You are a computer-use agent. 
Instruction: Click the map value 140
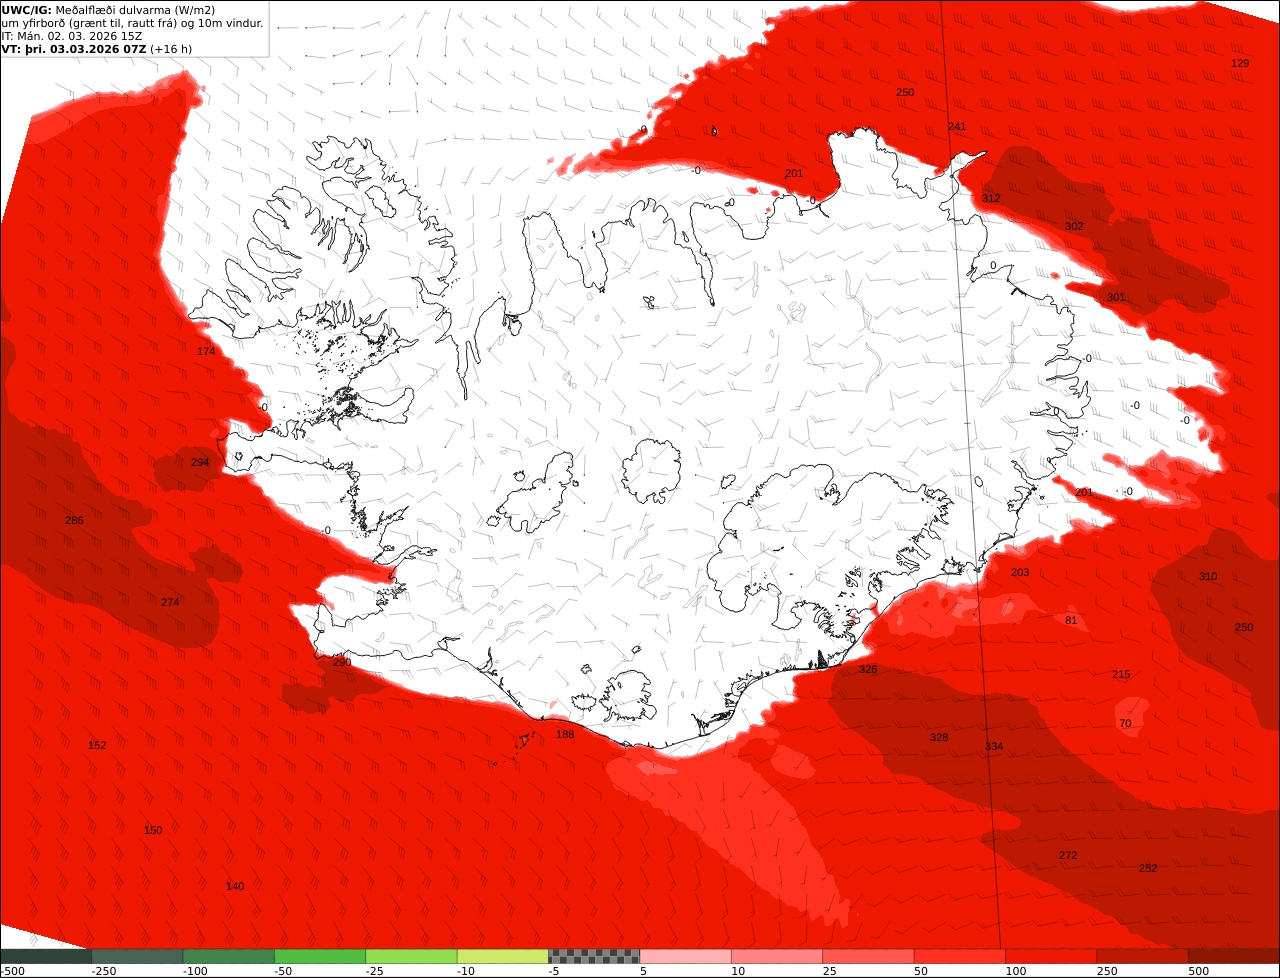[235, 886]
